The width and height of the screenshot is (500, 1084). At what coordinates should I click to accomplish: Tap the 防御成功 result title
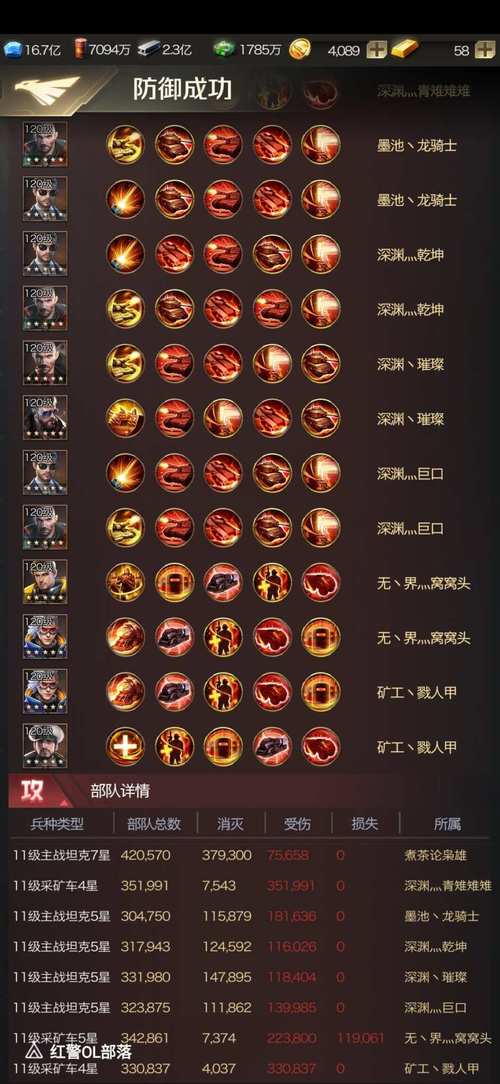pyautogui.click(x=182, y=89)
